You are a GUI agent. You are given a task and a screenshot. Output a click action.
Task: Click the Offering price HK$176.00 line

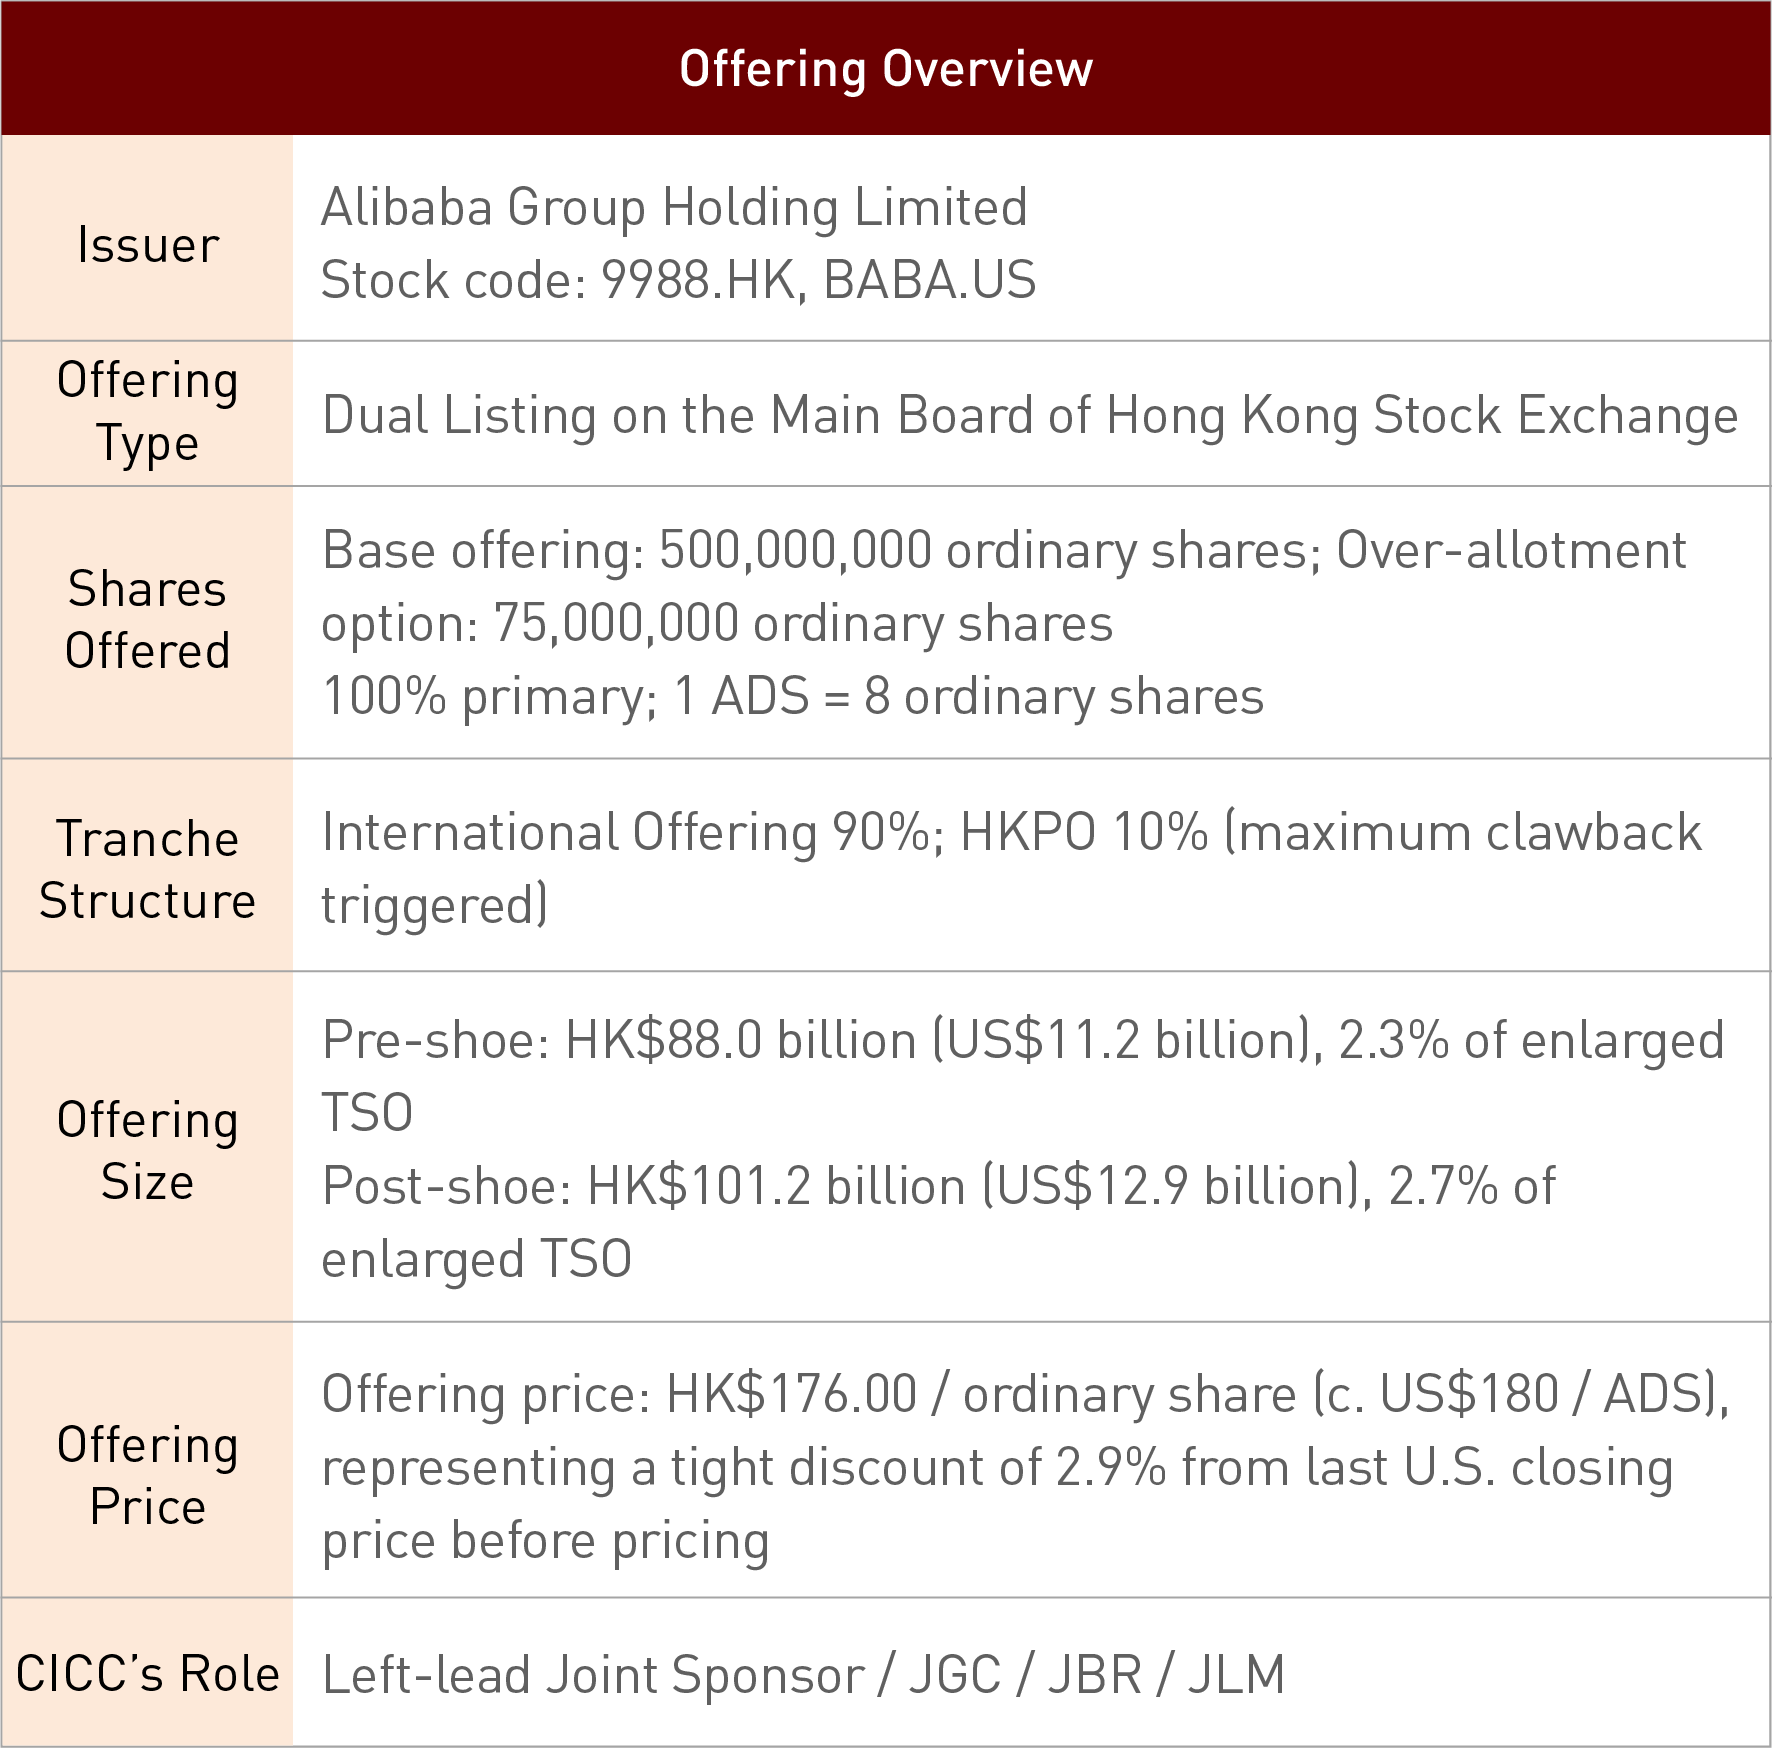pyautogui.click(x=1025, y=1395)
